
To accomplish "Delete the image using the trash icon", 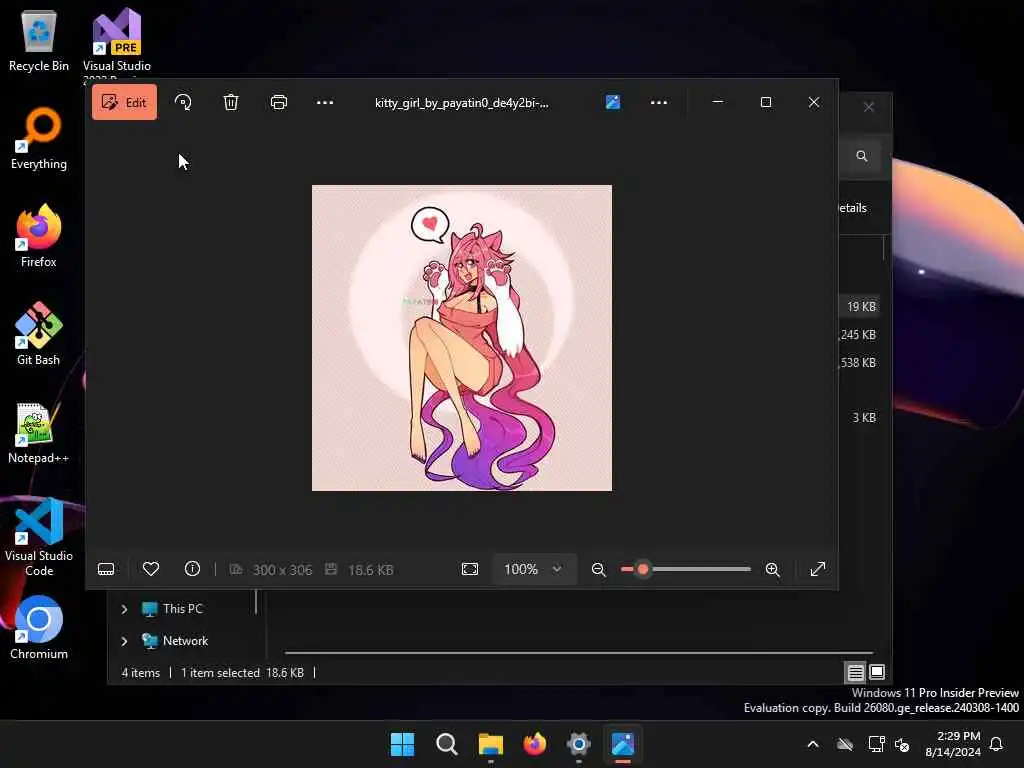I will [x=231, y=102].
